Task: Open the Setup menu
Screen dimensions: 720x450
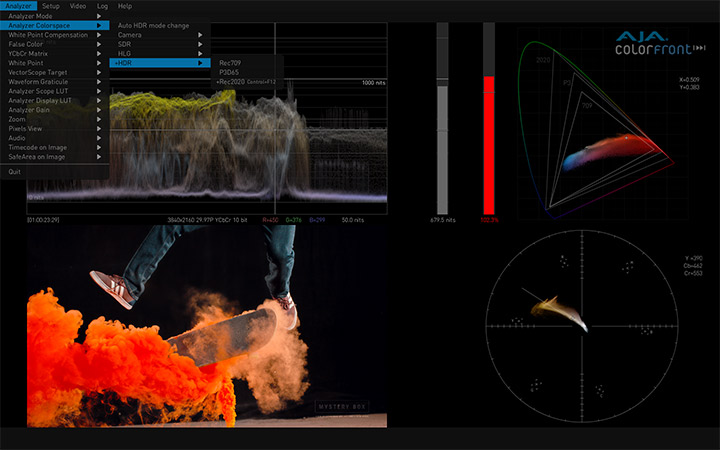Action: (50, 6)
